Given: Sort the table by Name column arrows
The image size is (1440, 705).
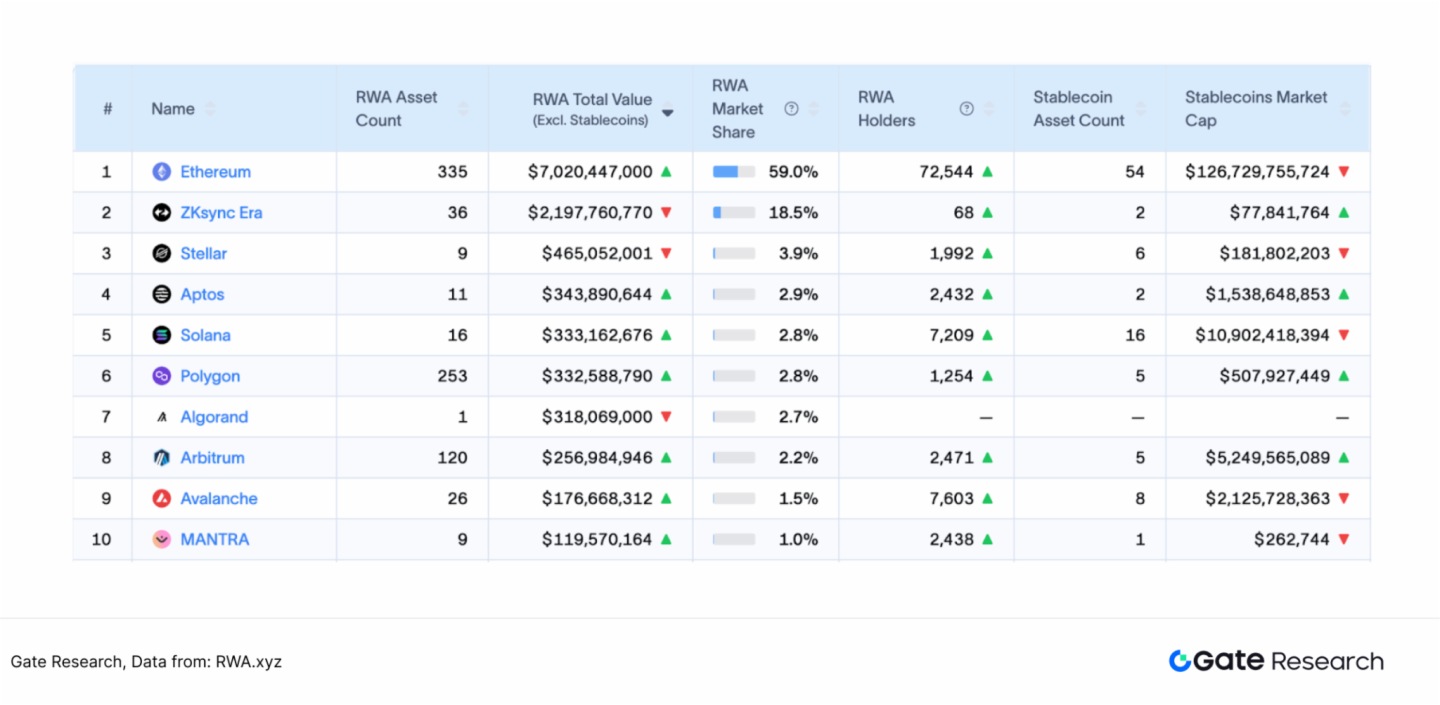Looking at the screenshot, I should point(210,109).
